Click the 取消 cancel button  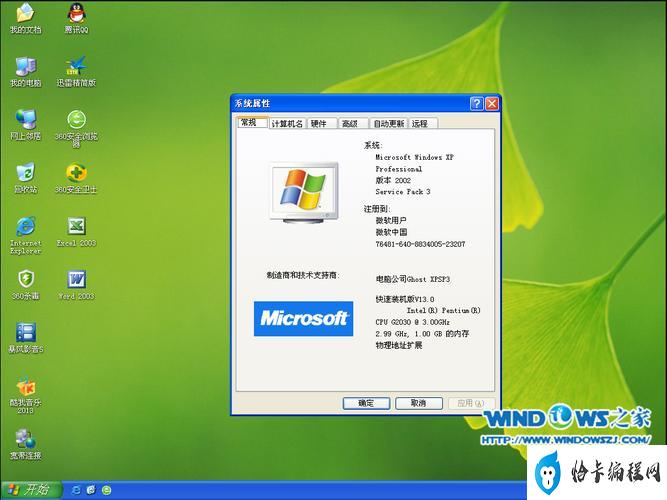pos(419,403)
